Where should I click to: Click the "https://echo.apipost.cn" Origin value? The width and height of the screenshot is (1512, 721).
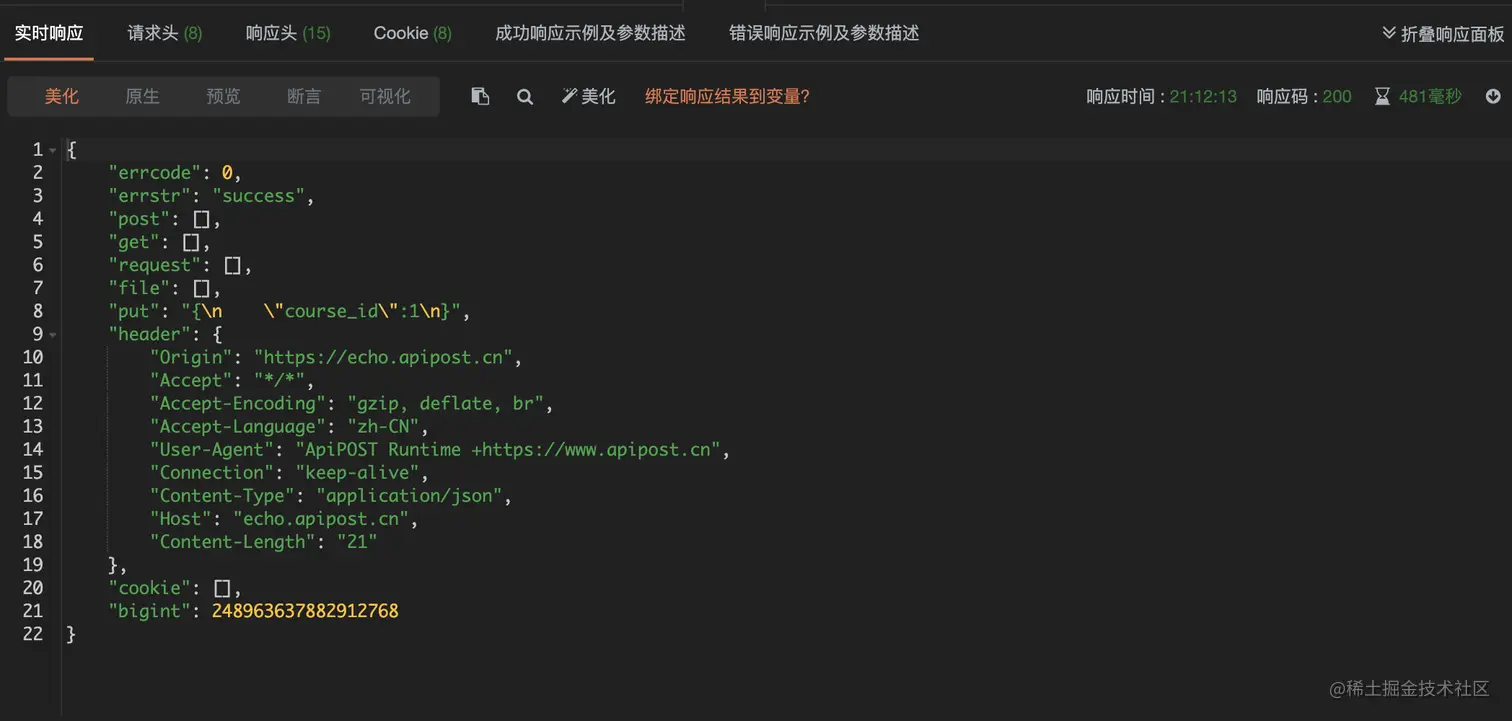[x=383, y=357]
